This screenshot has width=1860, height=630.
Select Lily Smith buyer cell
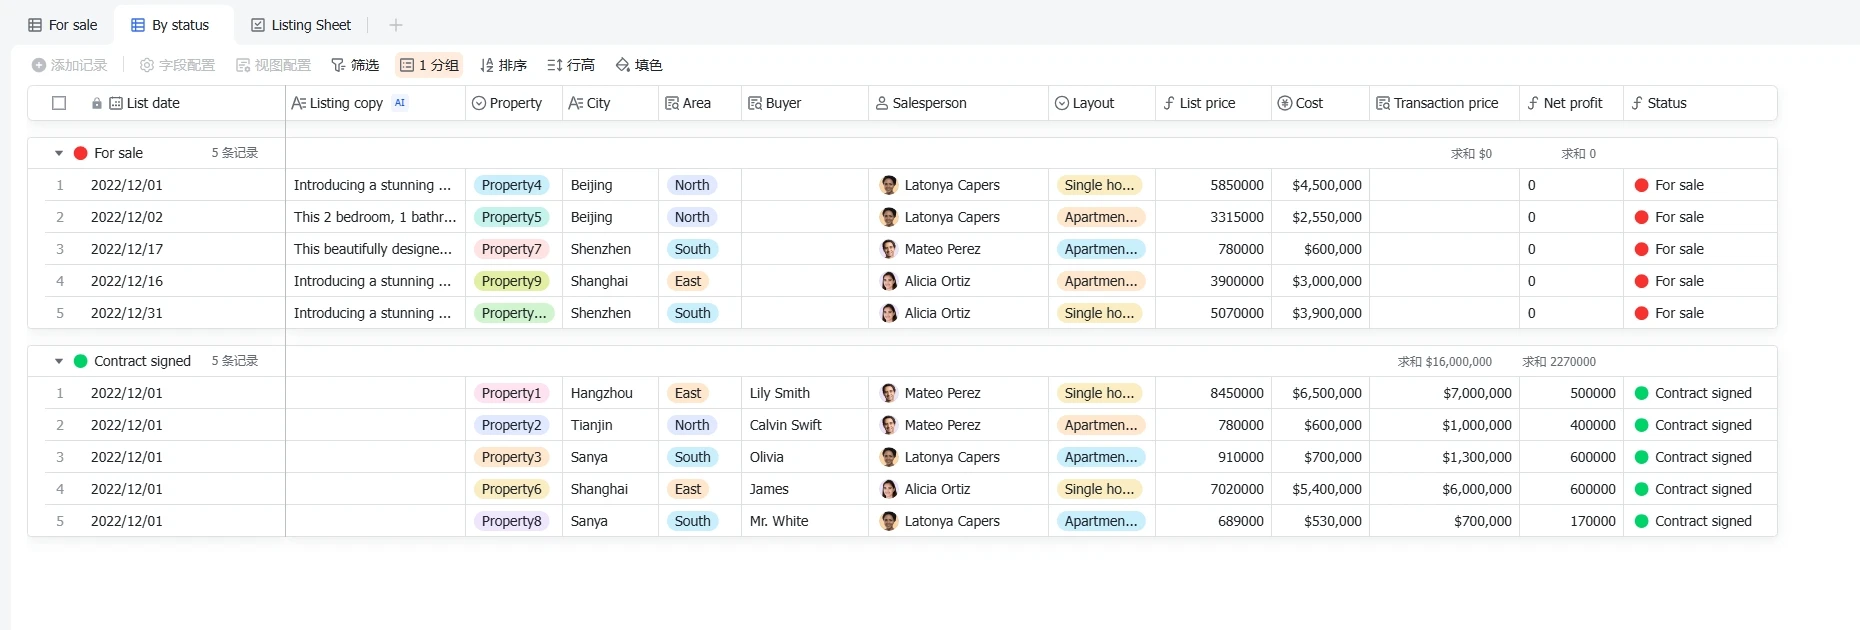(805, 393)
